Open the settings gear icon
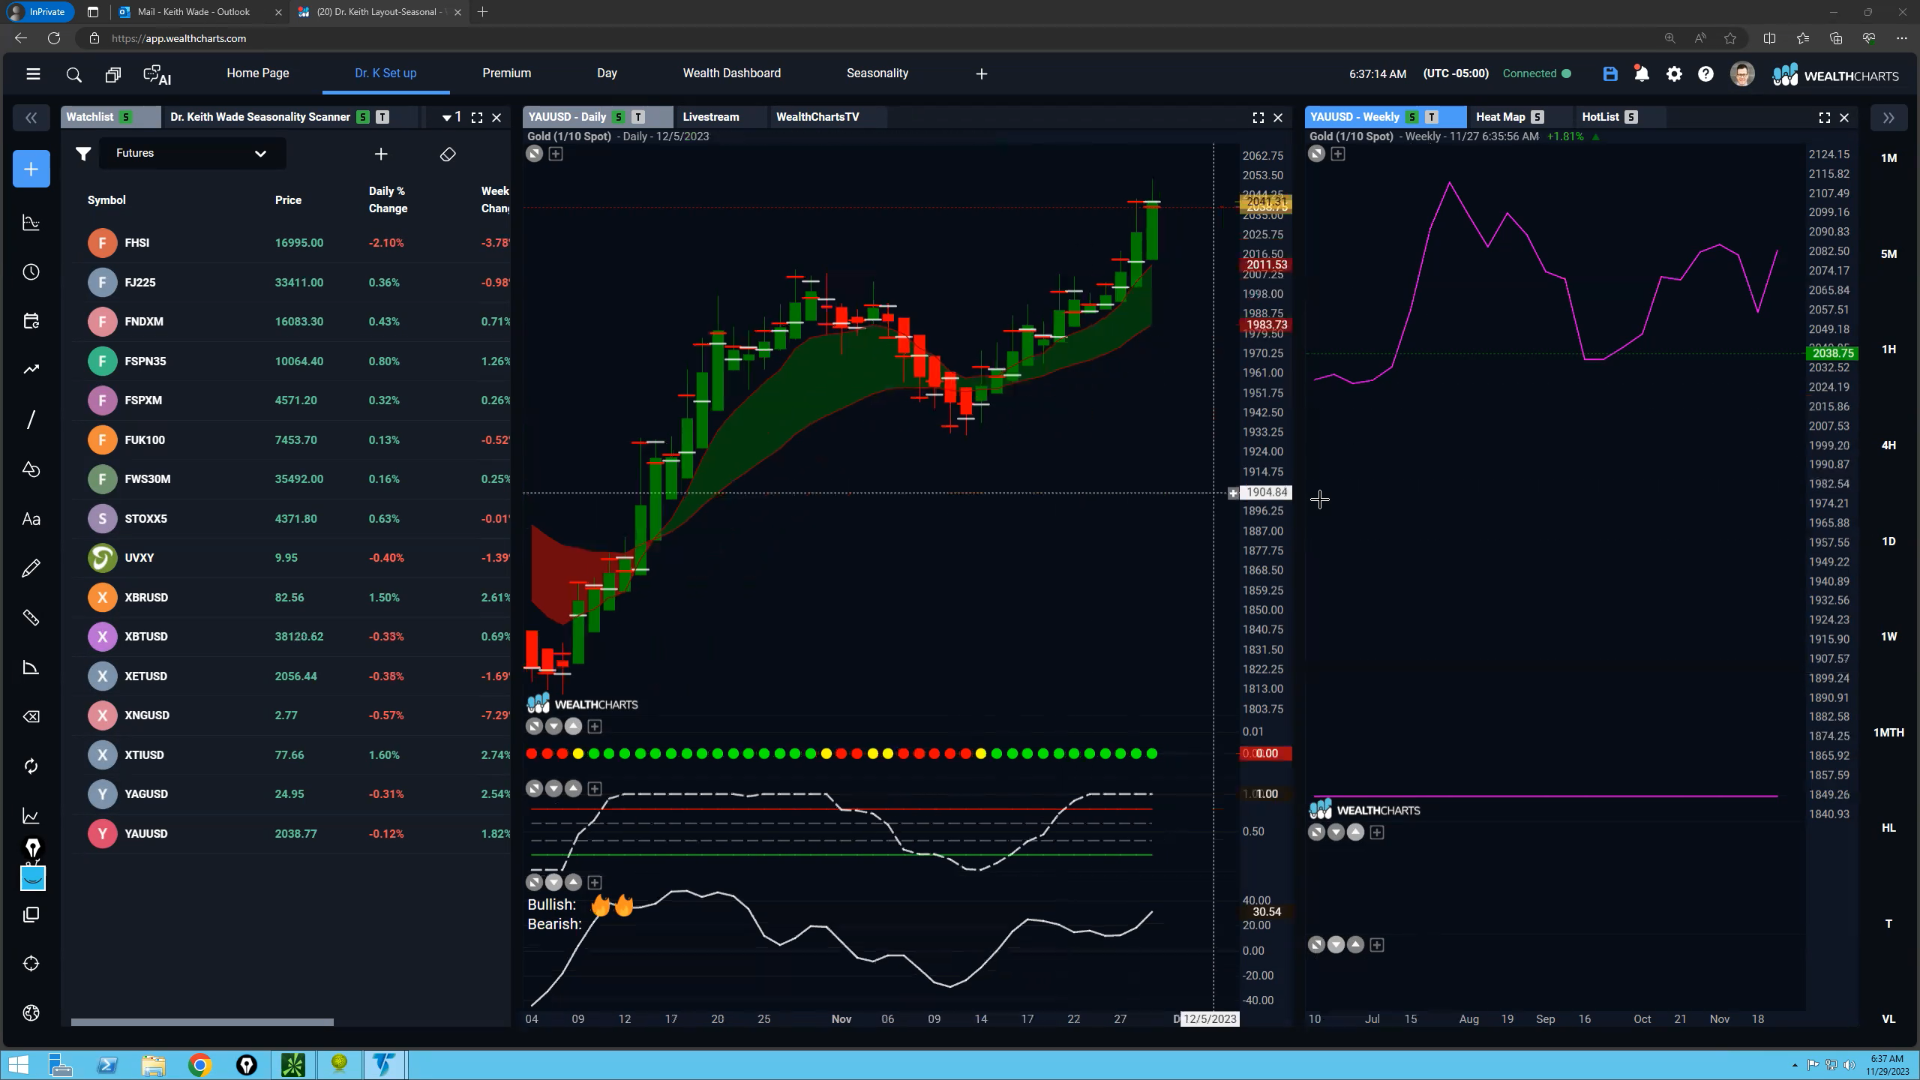Viewport: 1920px width, 1080px height. pyautogui.click(x=1674, y=74)
